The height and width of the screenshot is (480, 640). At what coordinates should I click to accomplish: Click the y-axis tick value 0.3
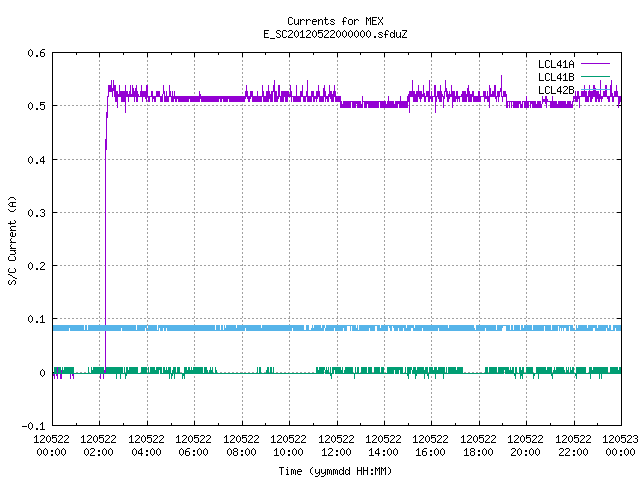click(36, 213)
